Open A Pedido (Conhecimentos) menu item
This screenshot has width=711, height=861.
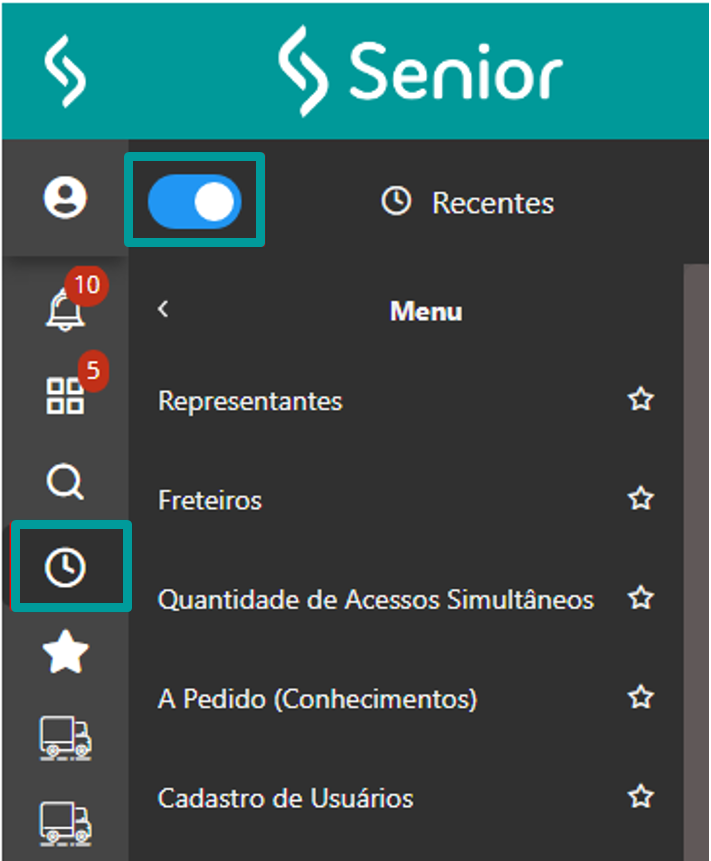317,699
